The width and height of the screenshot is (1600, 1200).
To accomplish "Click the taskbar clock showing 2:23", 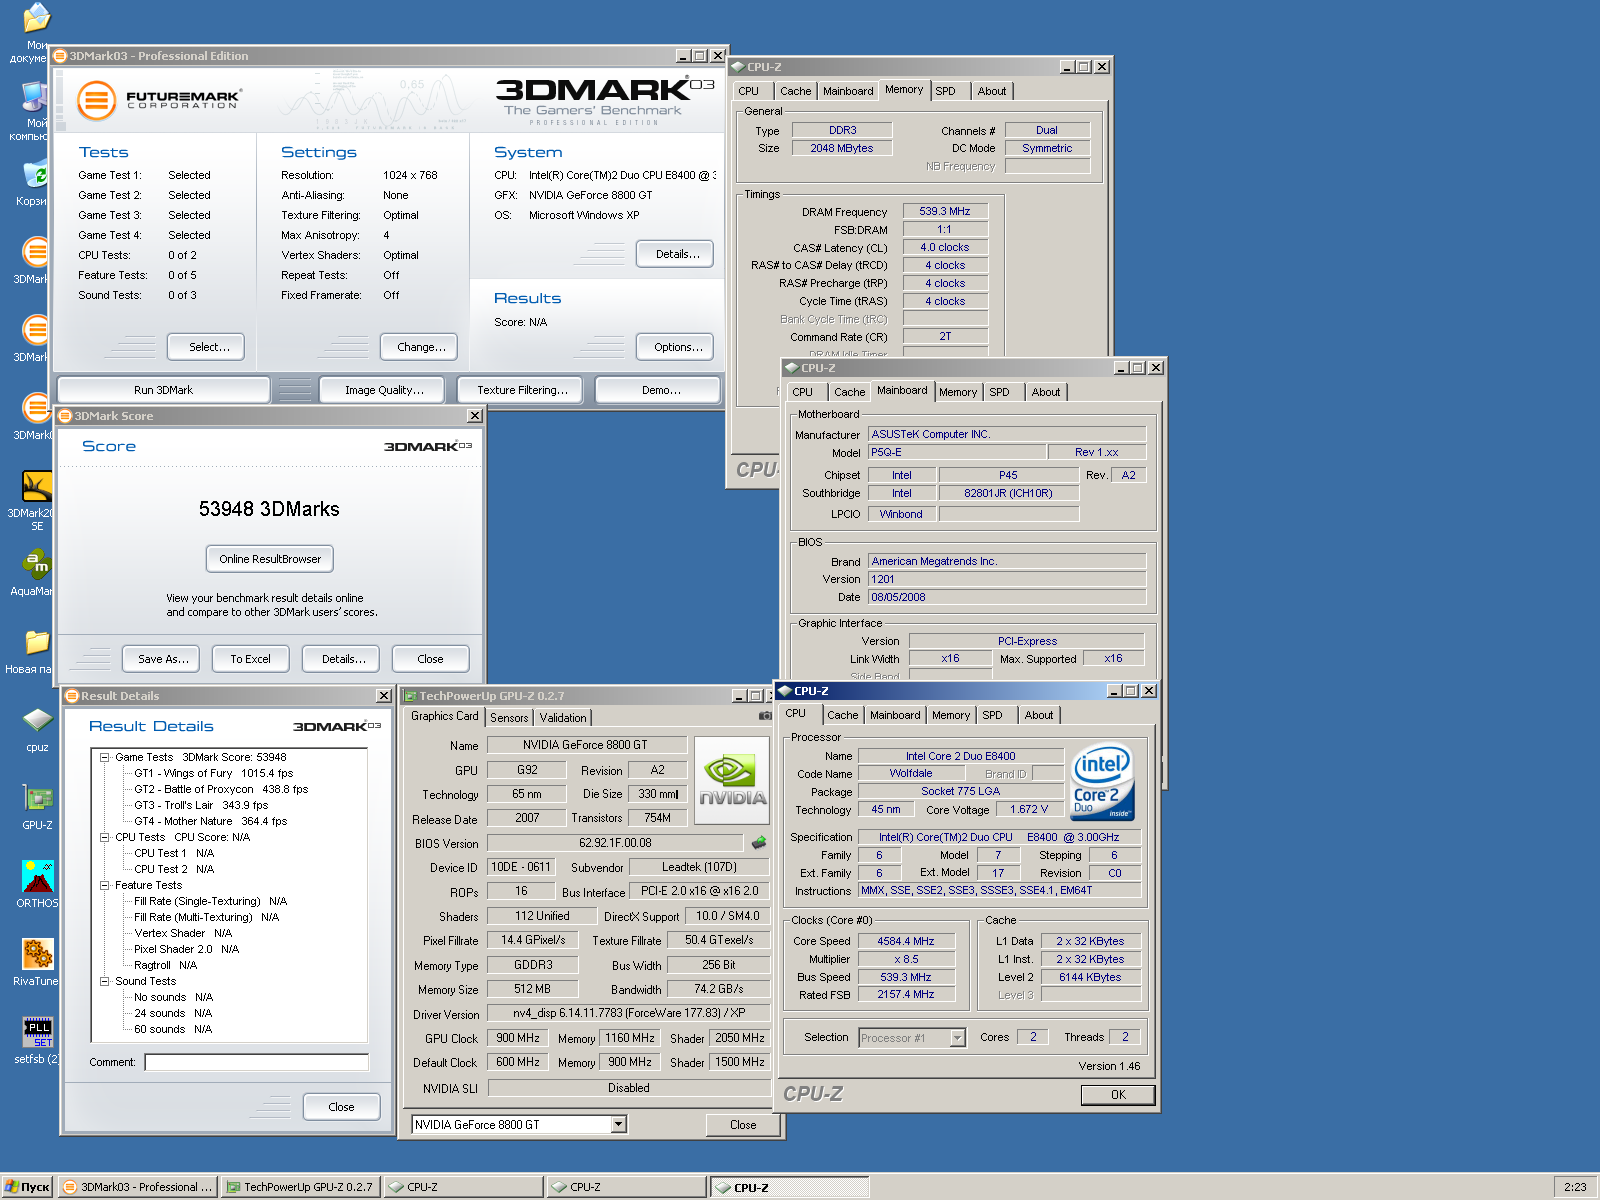I will point(1575,1187).
